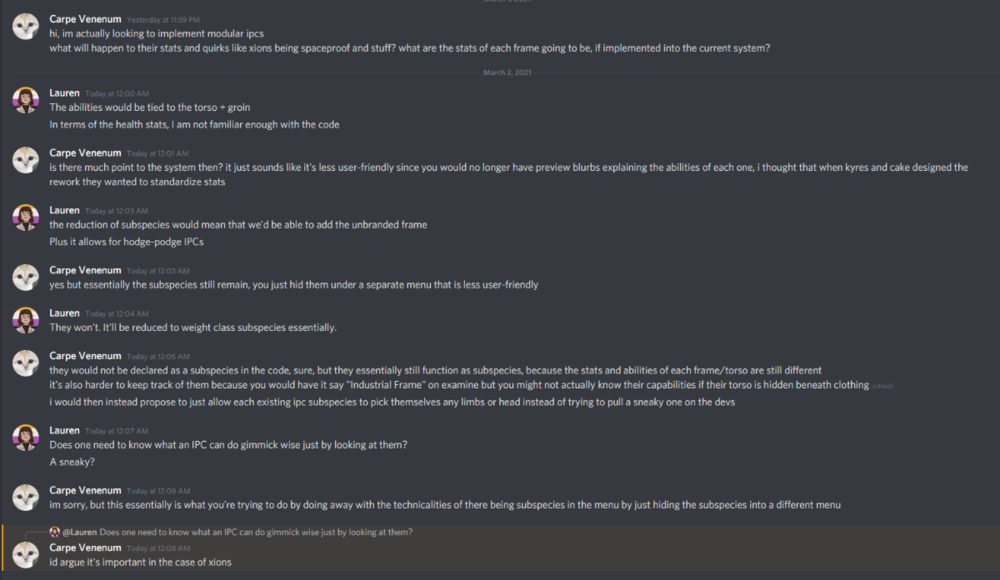
Task: Open Lauren's avatar beside her 12:00 AM message
Action: [x=25, y=100]
